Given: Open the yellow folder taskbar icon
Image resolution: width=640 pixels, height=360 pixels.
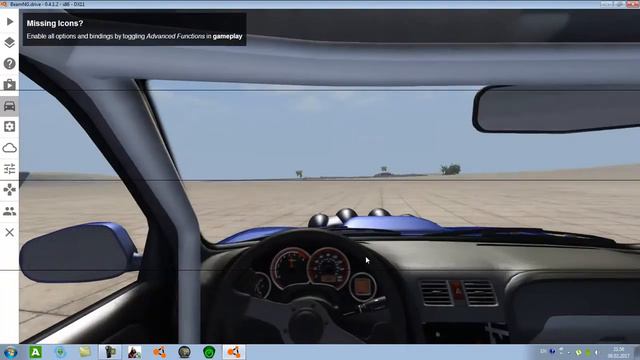Looking at the screenshot, I should (x=85, y=352).
